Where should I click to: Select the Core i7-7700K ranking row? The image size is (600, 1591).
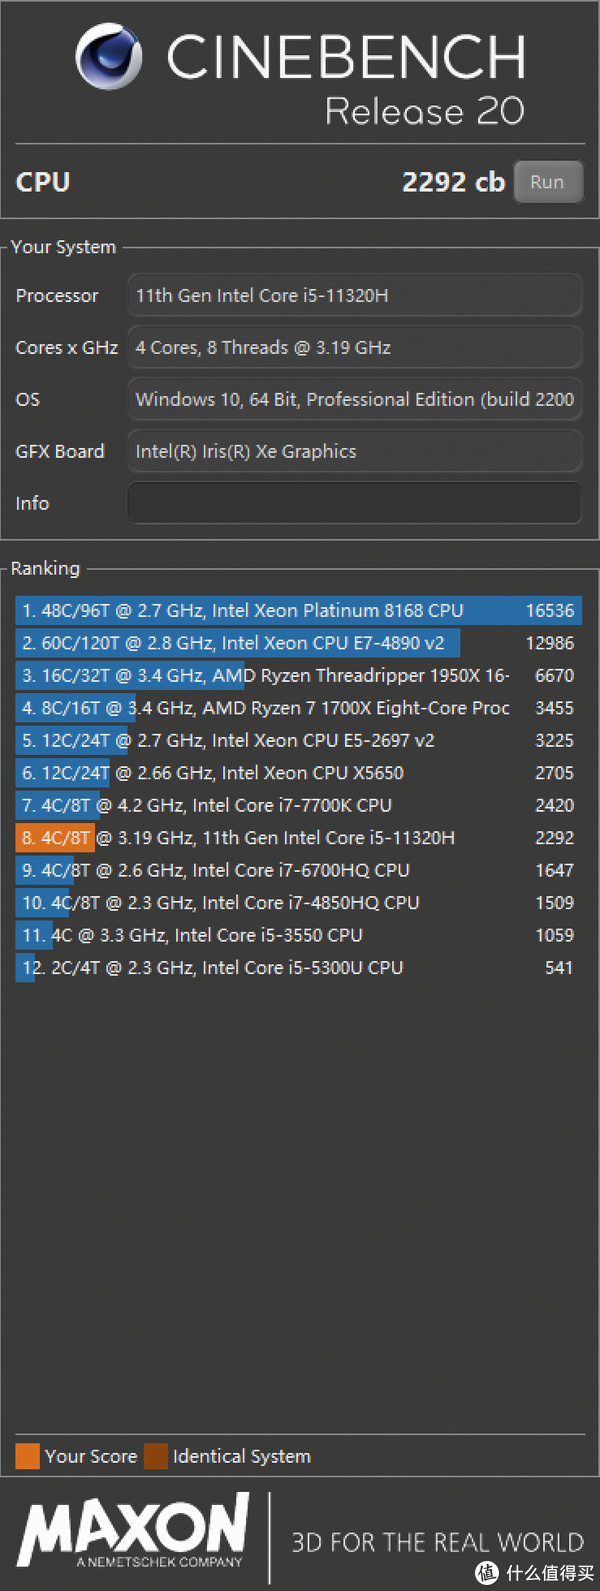pos(298,805)
